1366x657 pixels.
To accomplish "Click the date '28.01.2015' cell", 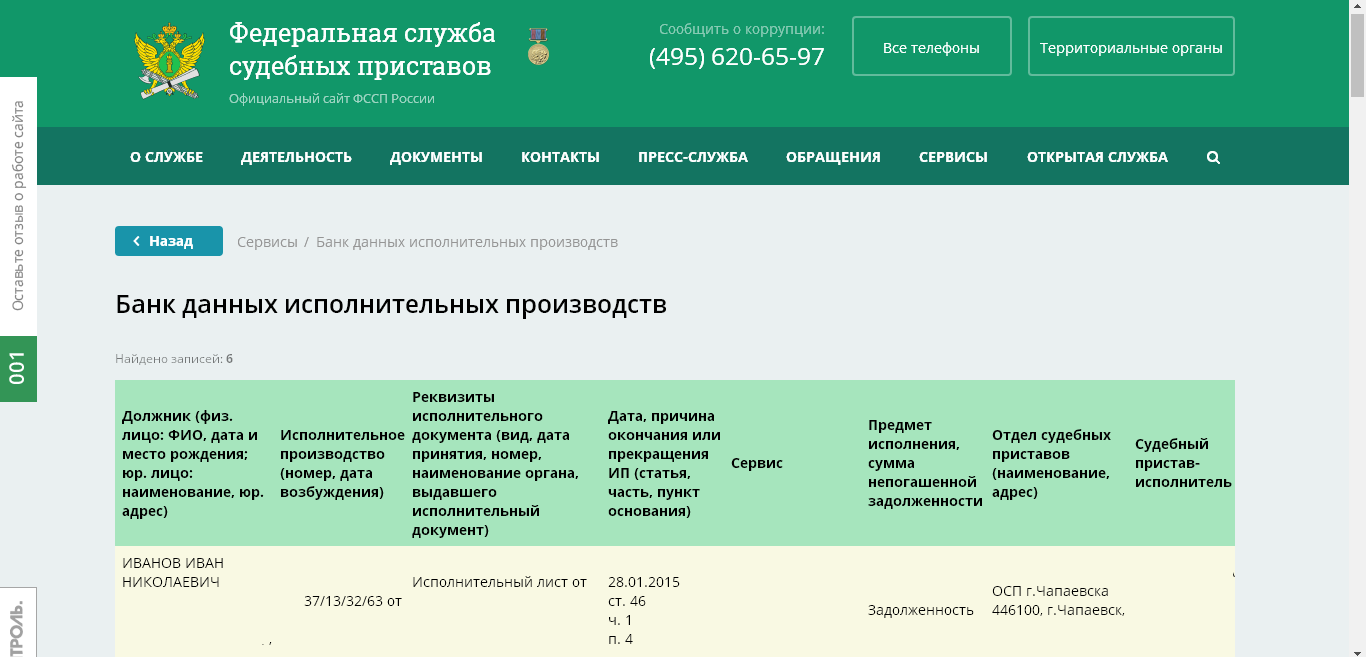I will pos(643,582).
